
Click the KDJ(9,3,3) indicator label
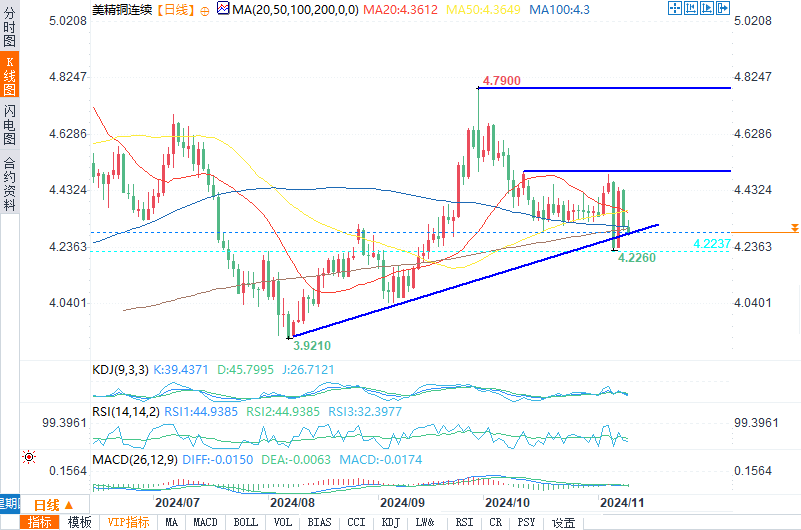coord(120,370)
